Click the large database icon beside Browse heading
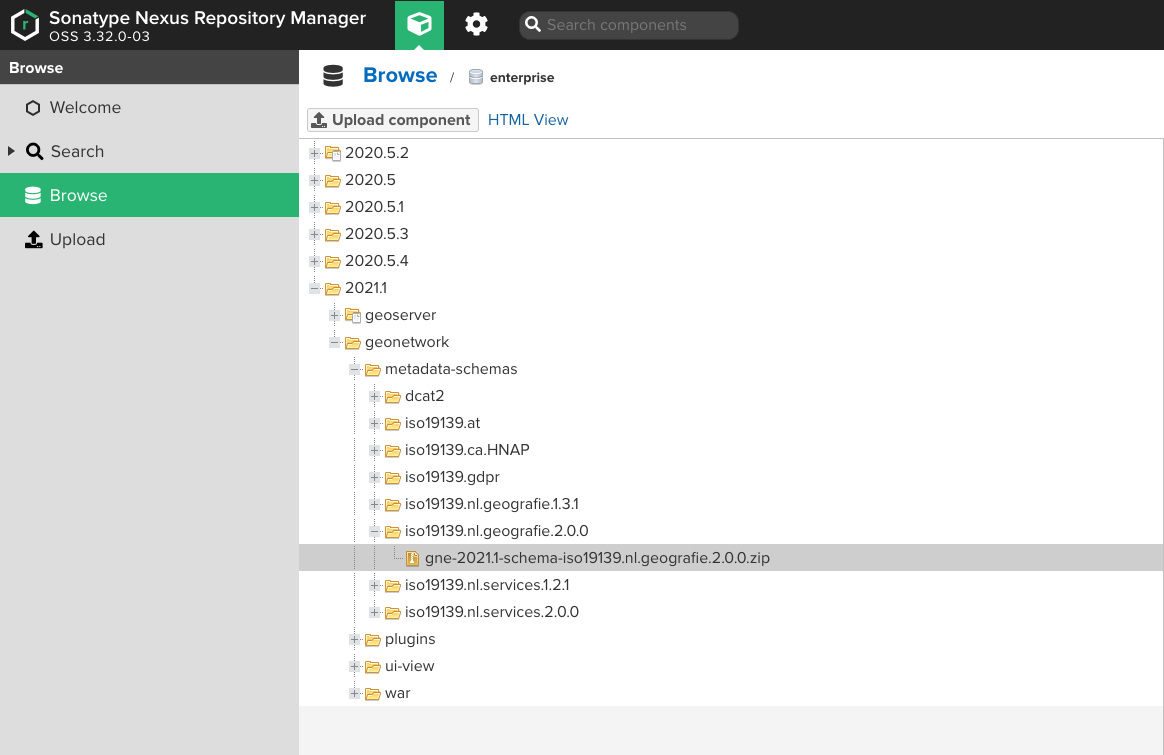 point(333,76)
